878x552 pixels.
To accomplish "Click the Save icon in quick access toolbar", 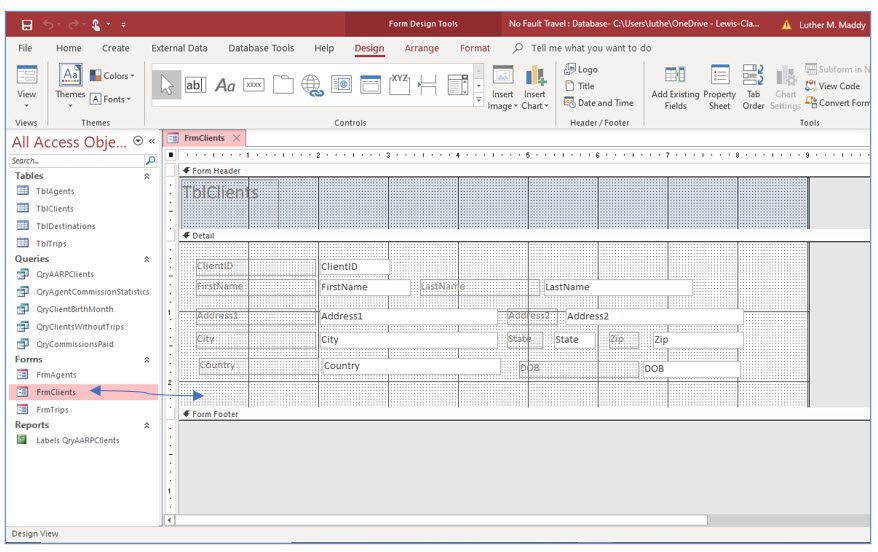I will click(26, 25).
